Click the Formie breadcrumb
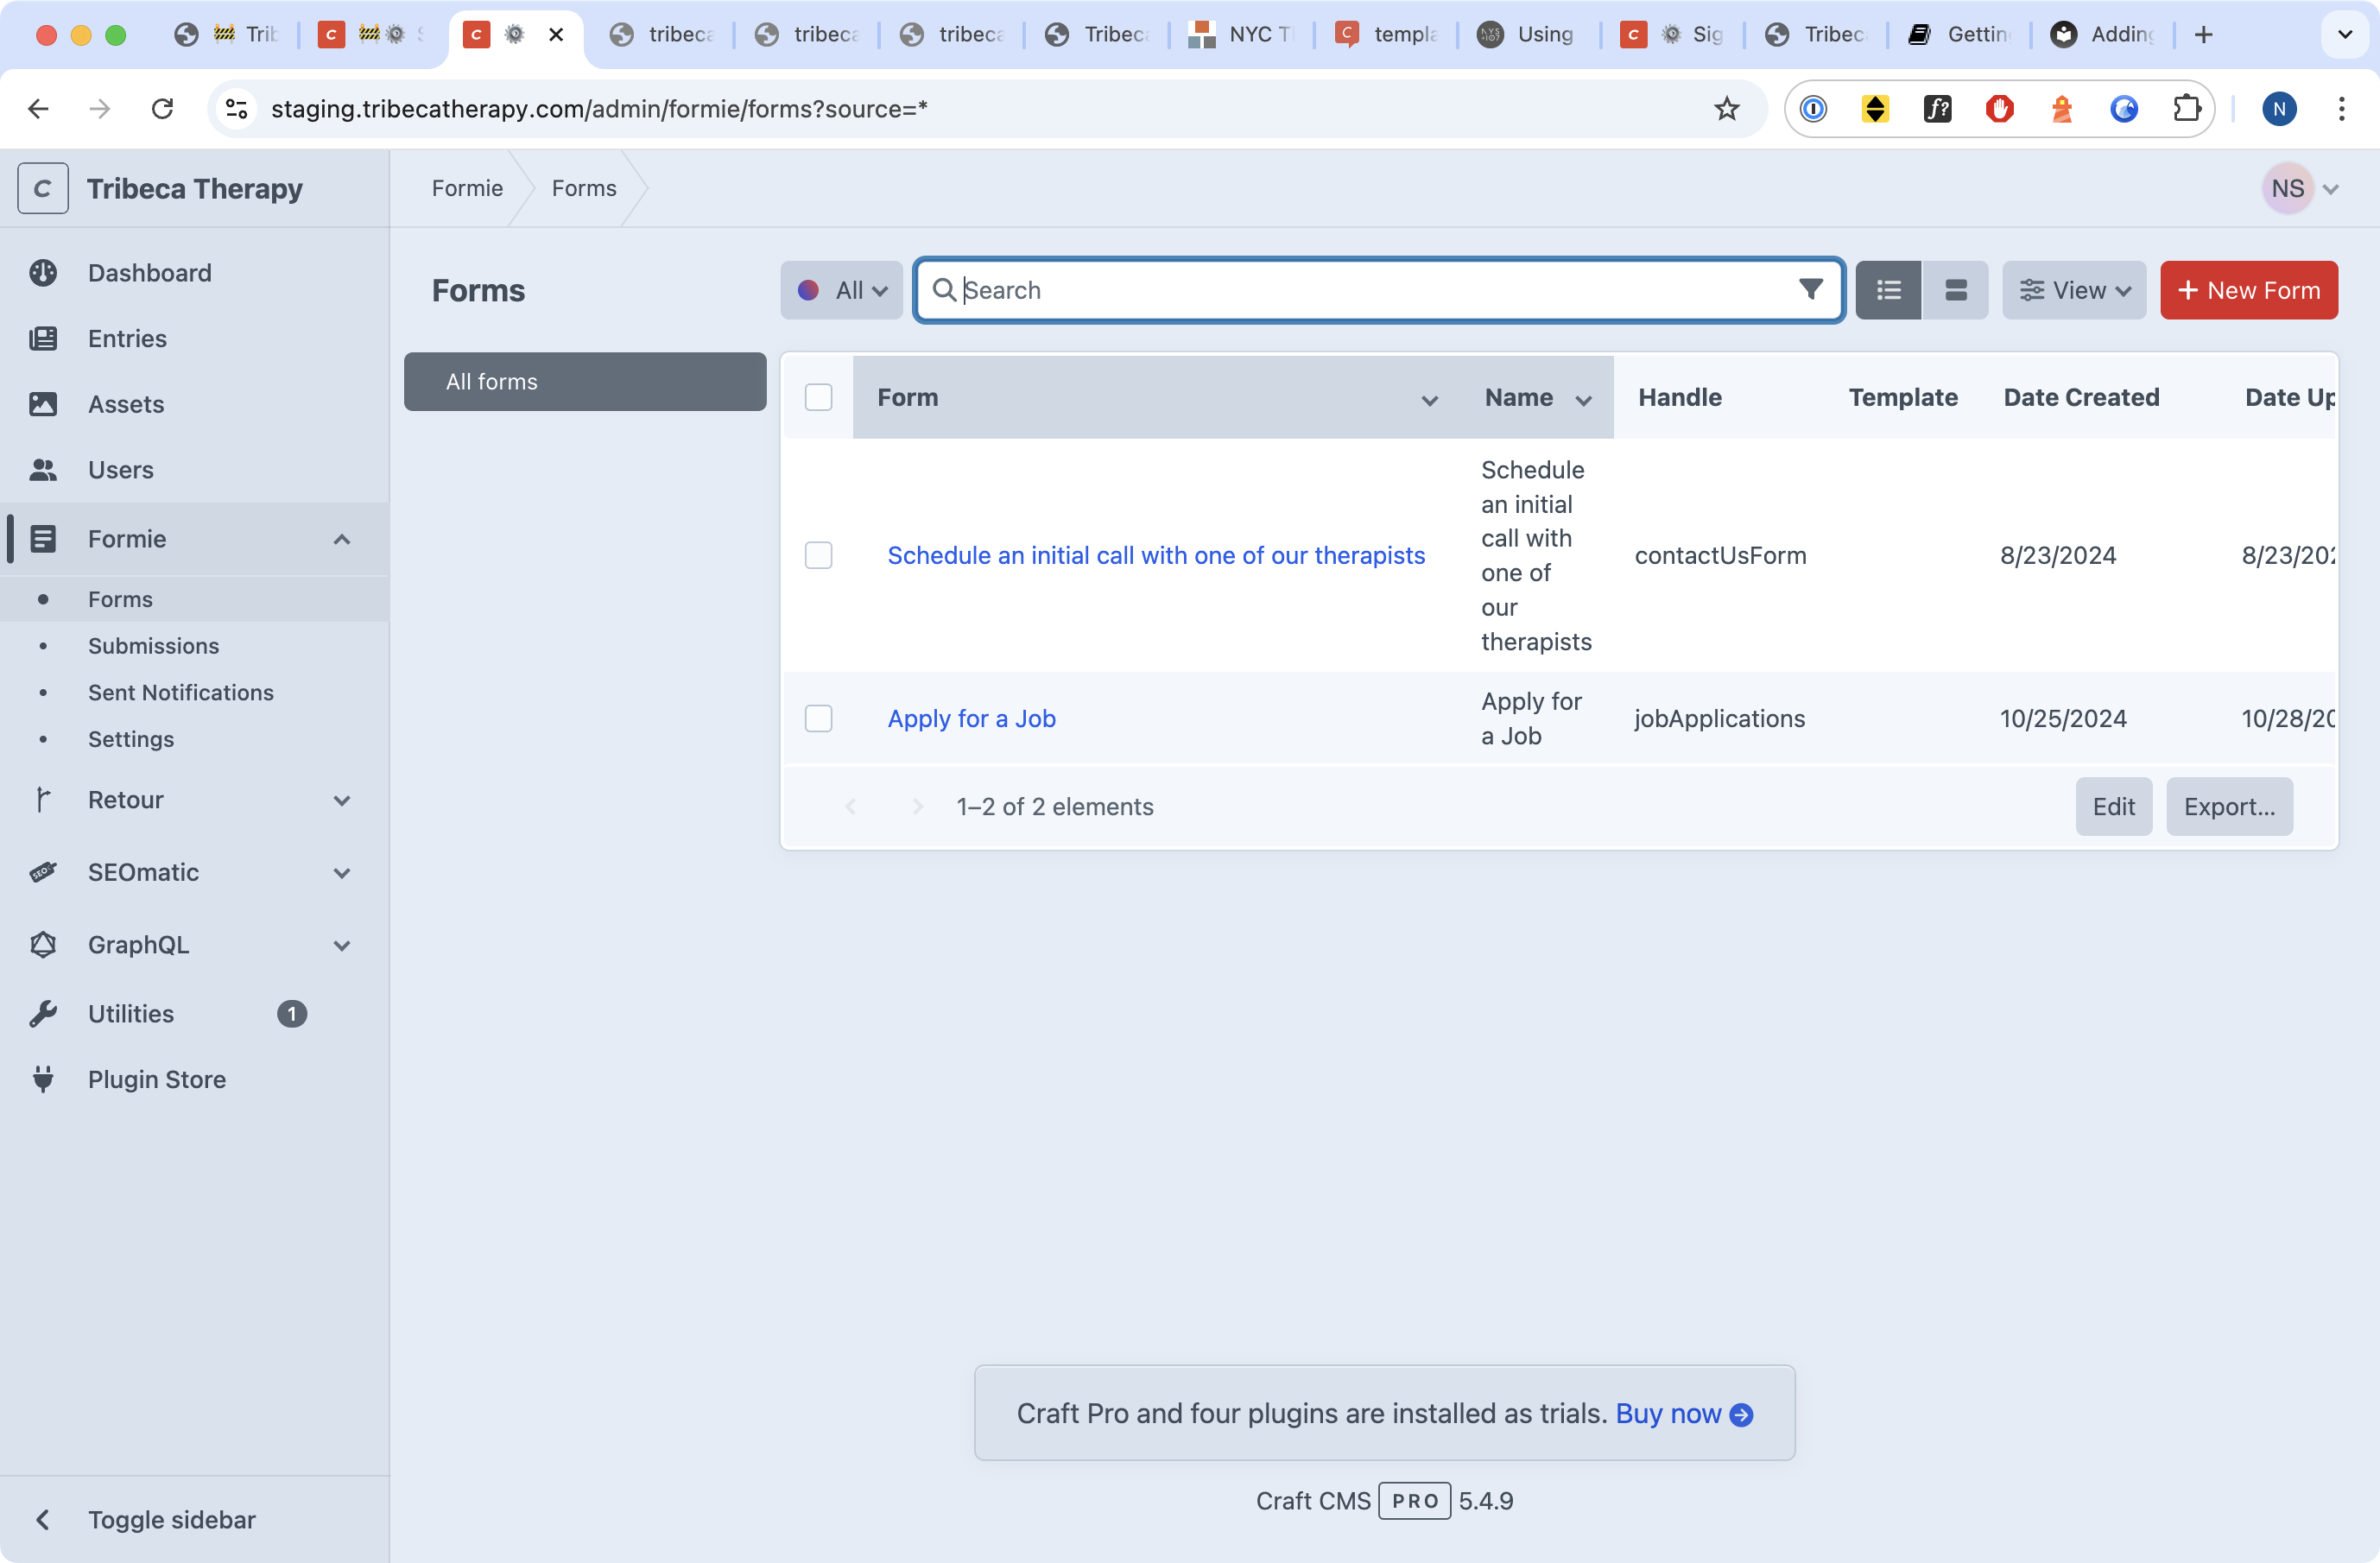 (x=467, y=188)
